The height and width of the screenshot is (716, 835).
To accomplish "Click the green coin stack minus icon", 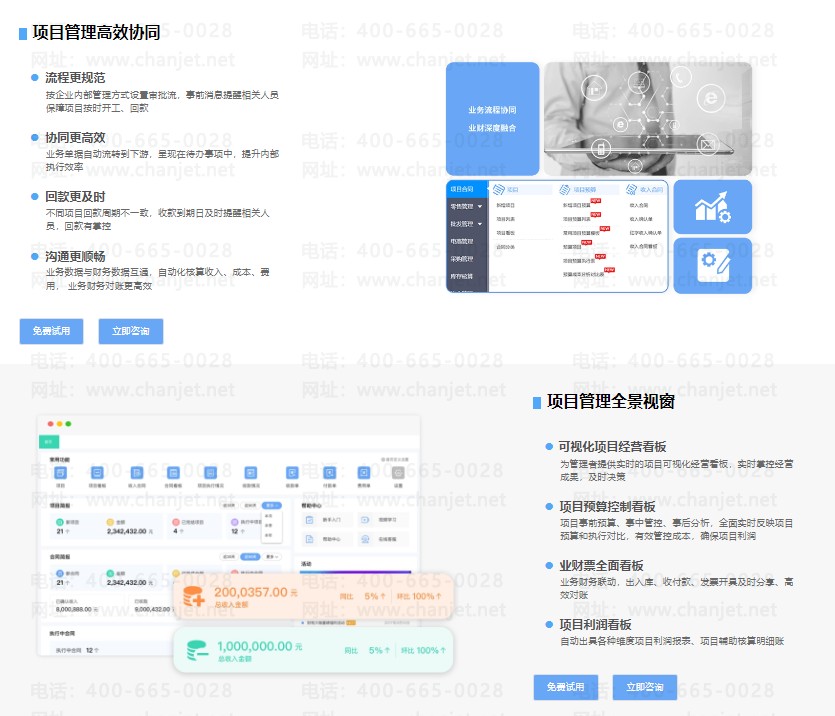I will coord(198,650).
